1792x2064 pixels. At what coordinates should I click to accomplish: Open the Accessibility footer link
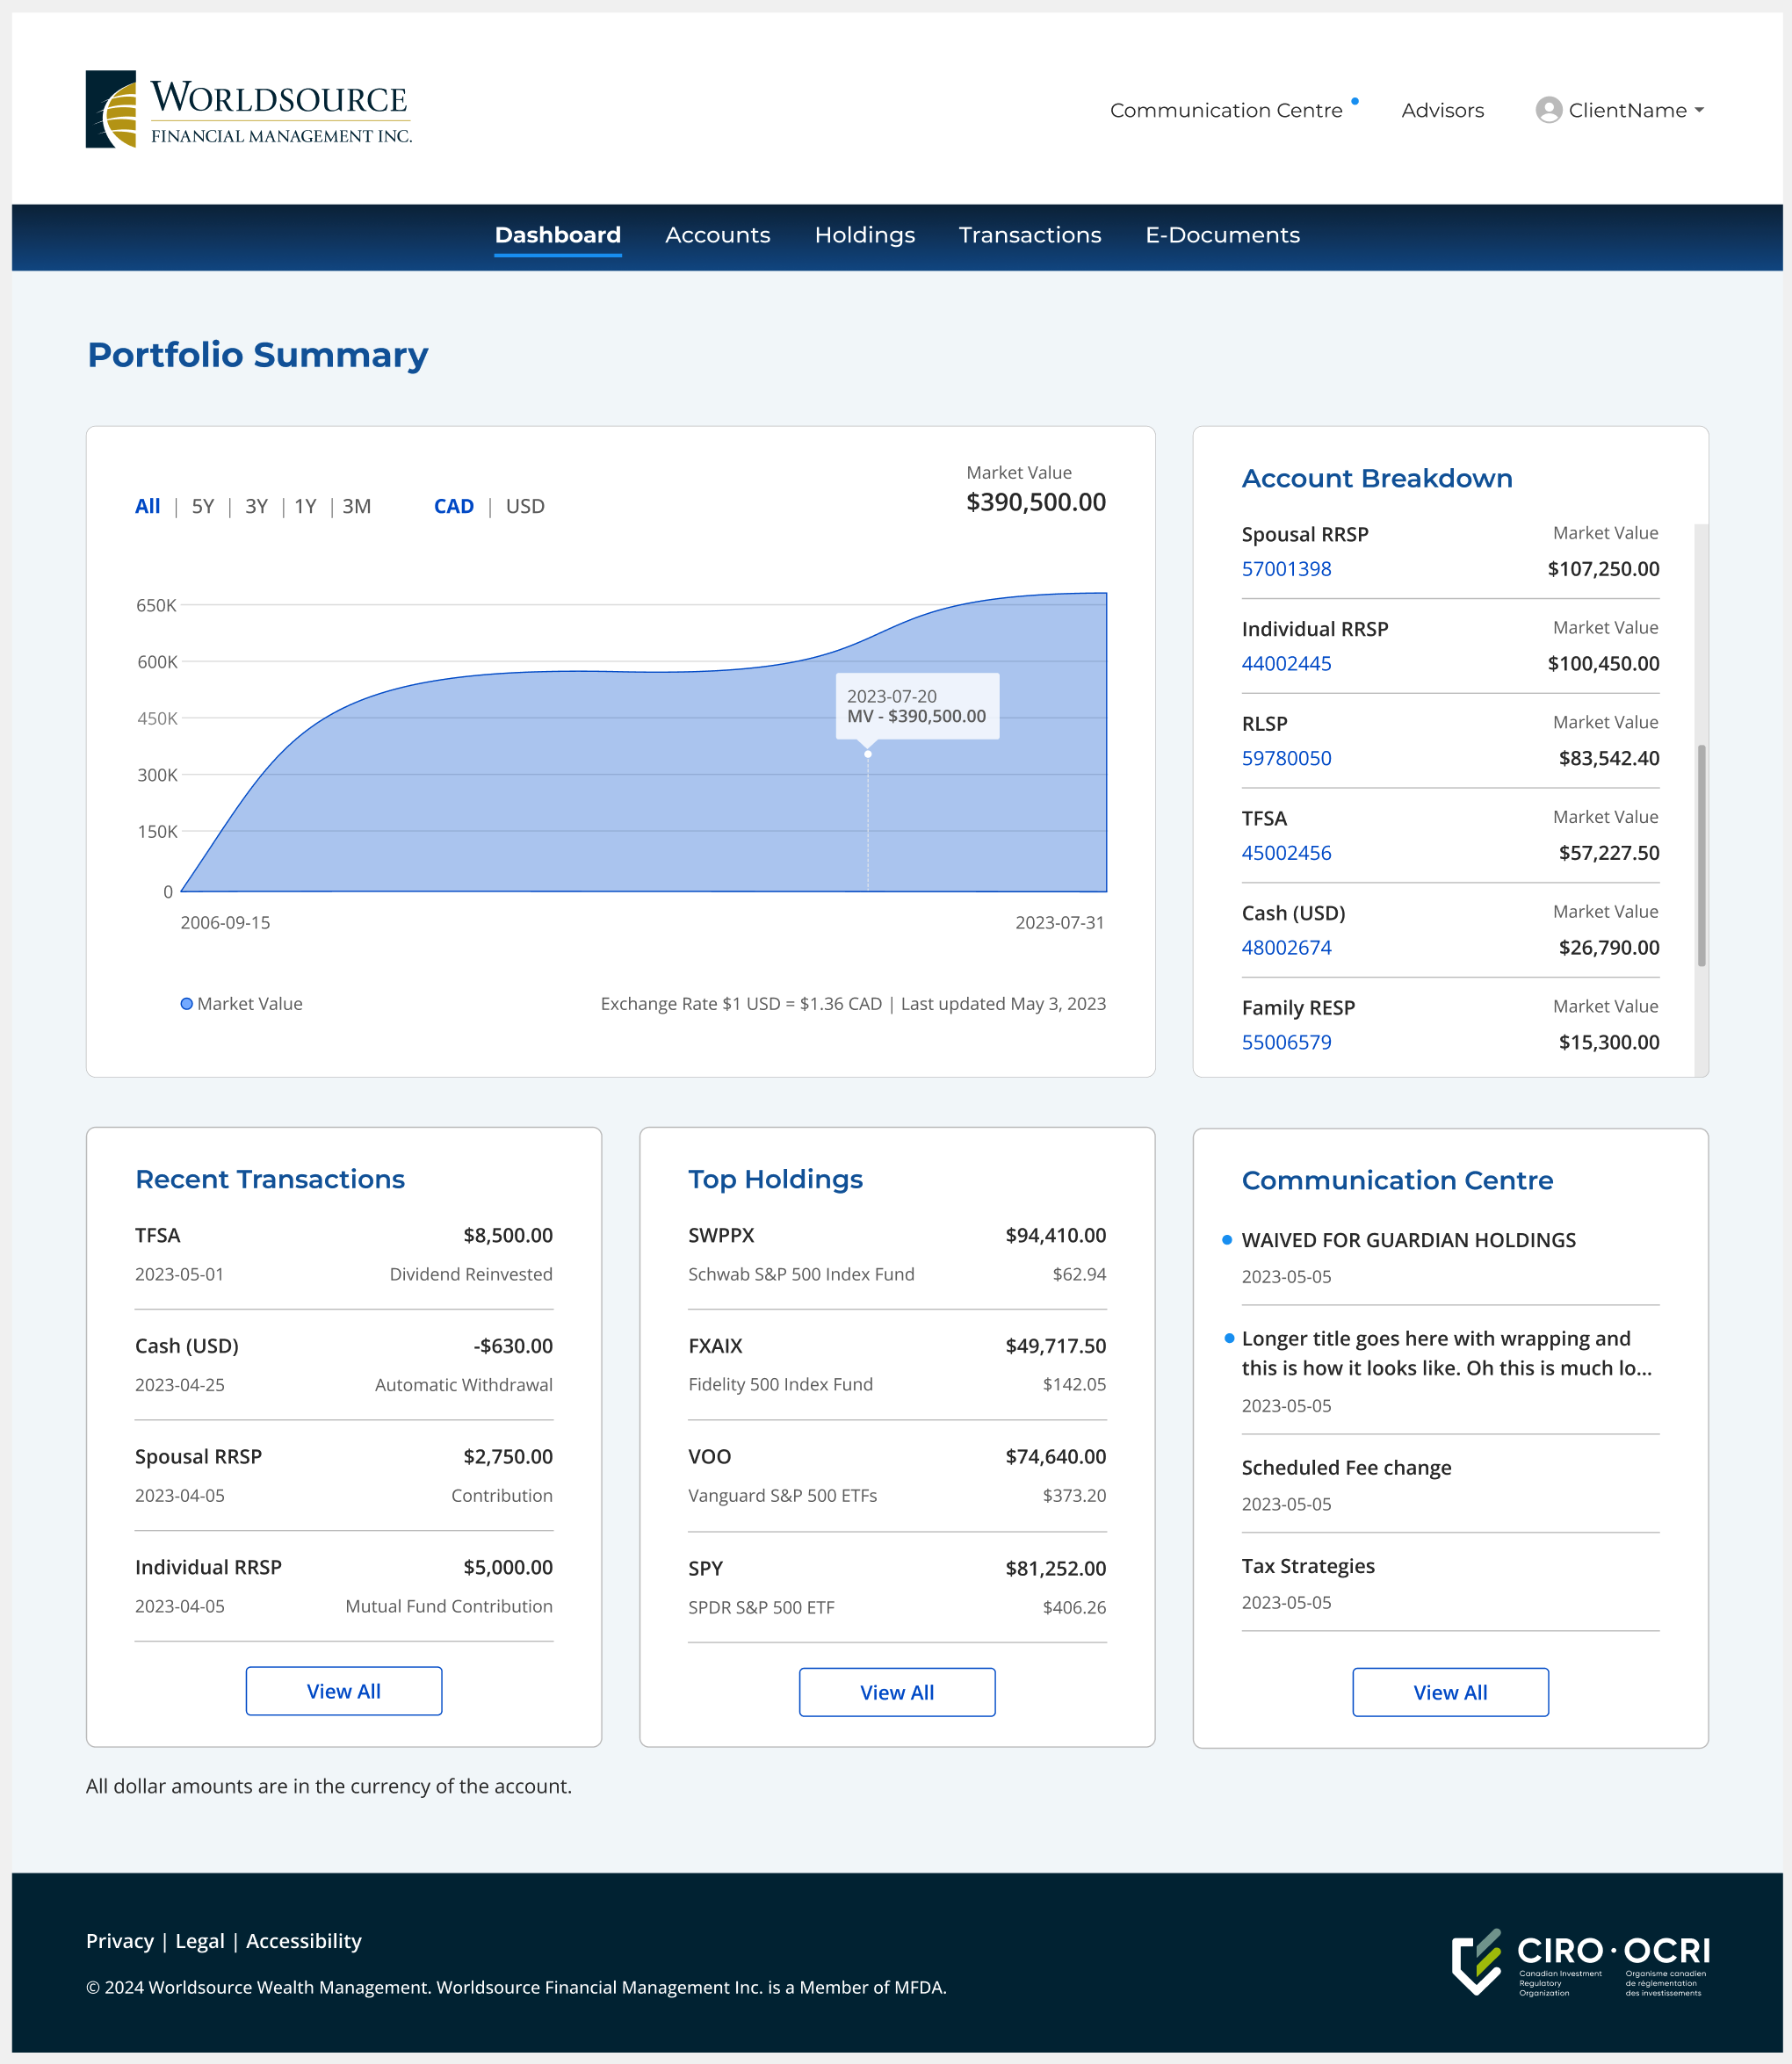pyautogui.click(x=303, y=1941)
